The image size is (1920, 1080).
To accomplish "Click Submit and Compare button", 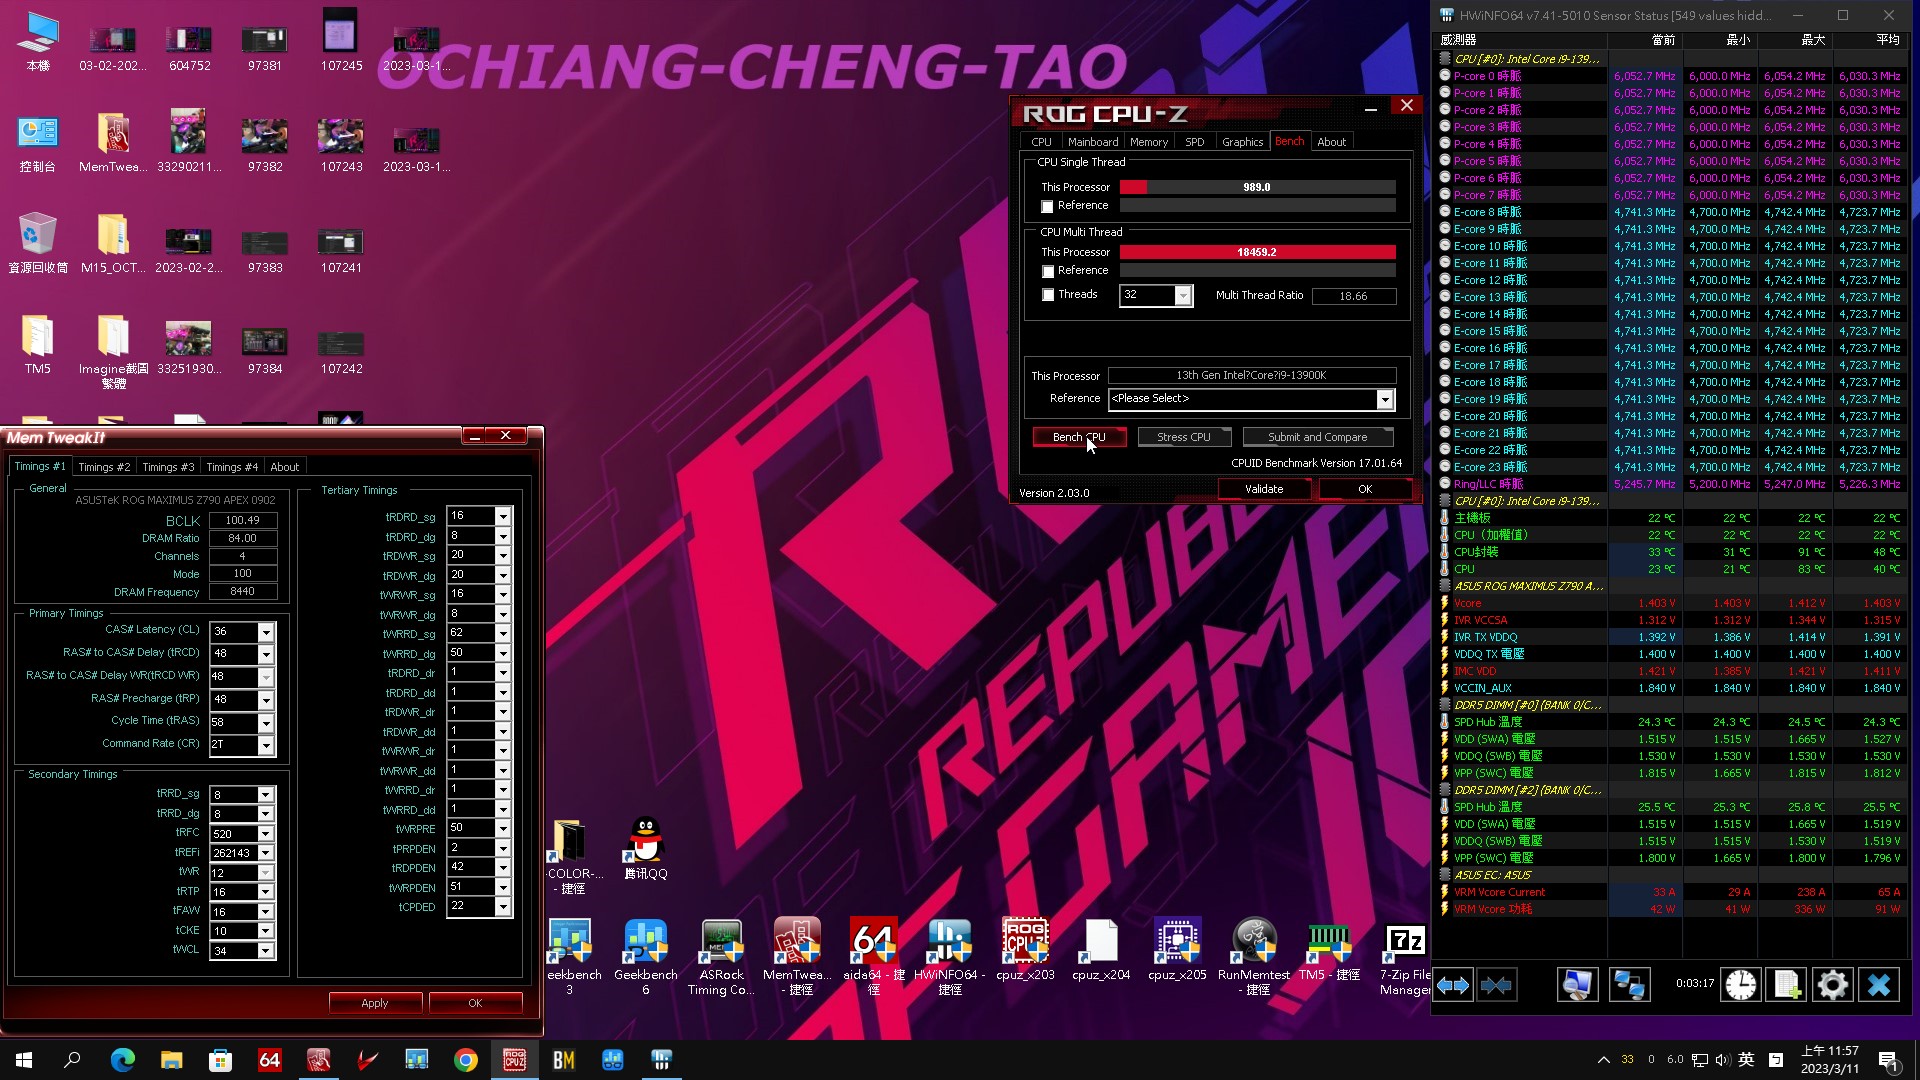I will 1317,437.
